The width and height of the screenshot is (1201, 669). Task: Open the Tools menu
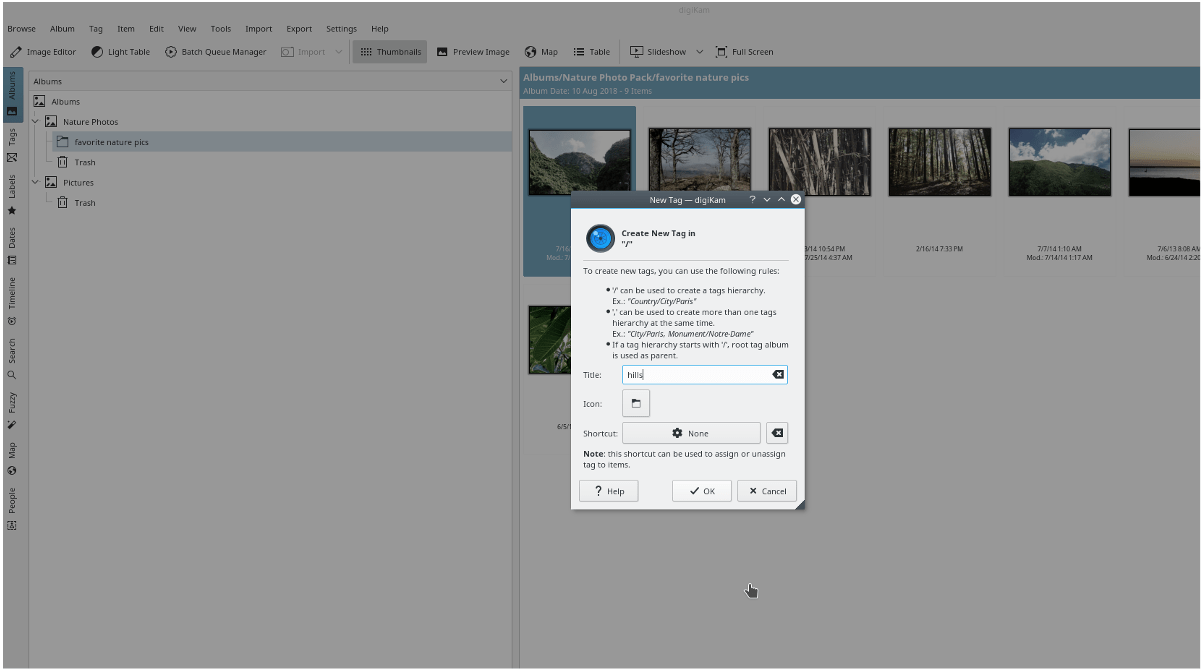[x=220, y=29]
